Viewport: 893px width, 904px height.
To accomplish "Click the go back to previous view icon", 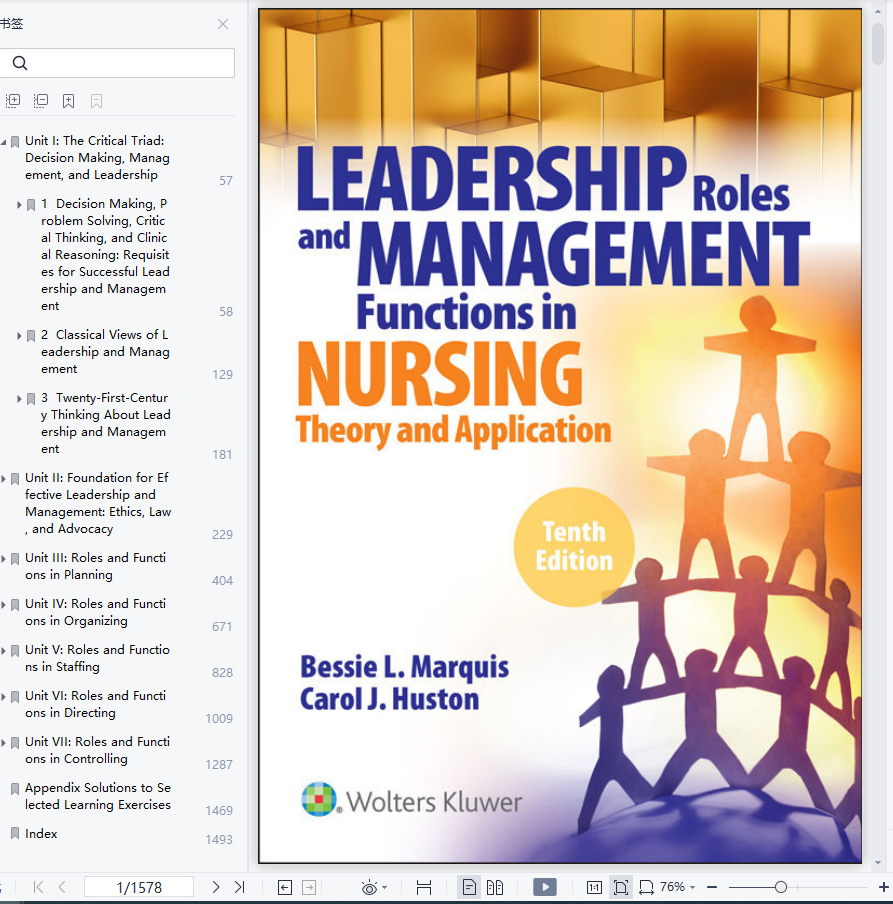I will [x=285, y=887].
